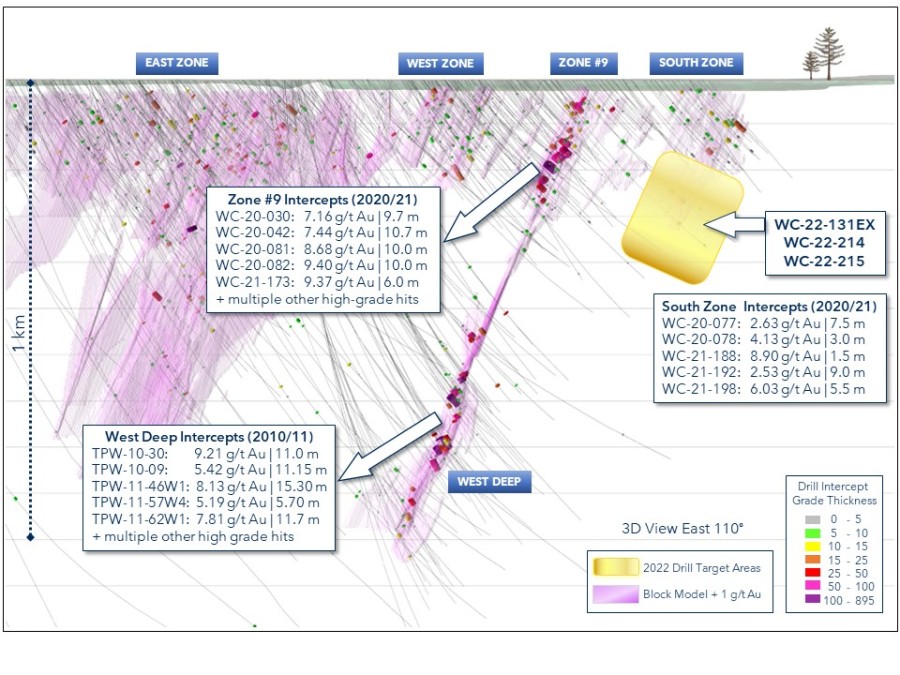
Task: Click the purple 100 - 895 grade swatch
Action: click(x=813, y=599)
